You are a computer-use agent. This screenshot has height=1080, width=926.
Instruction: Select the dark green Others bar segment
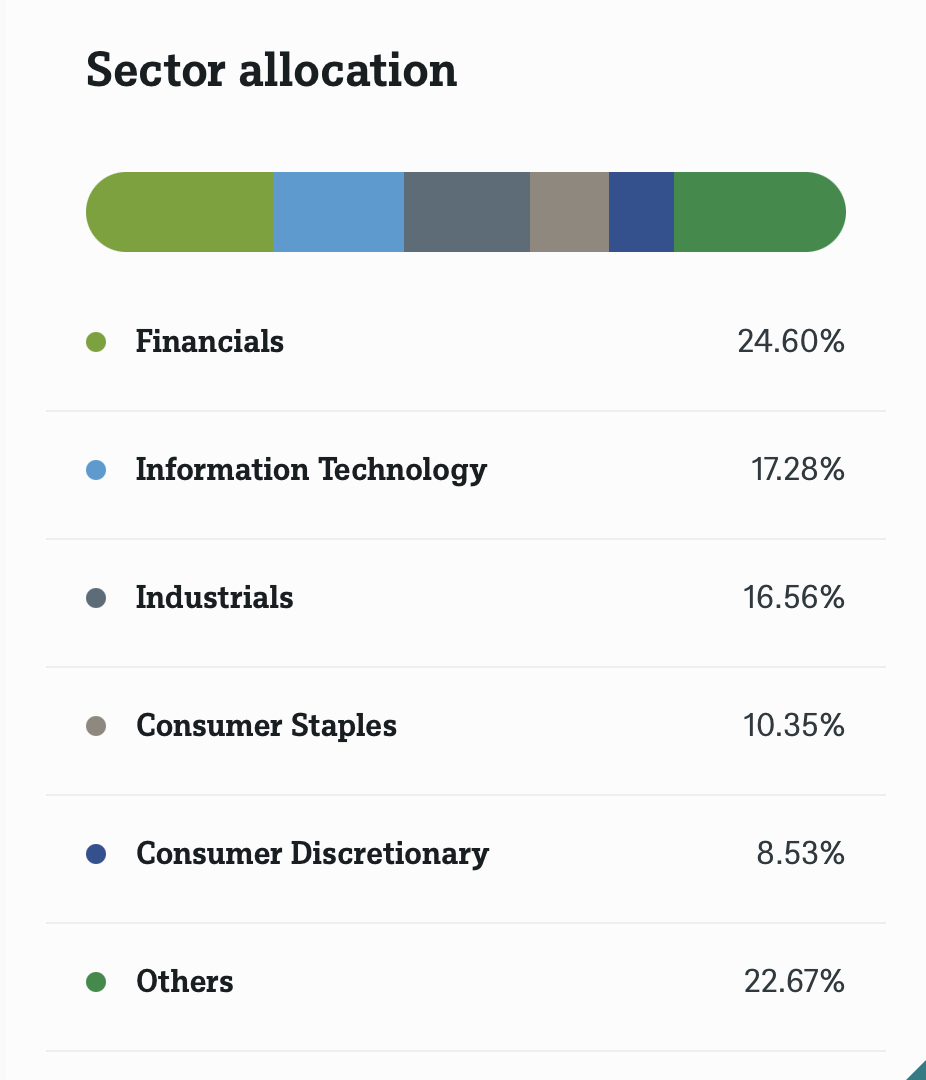(x=759, y=212)
